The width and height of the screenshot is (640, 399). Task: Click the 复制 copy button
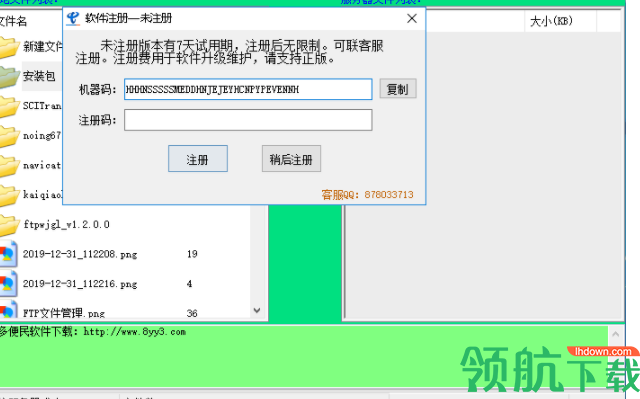pyautogui.click(x=398, y=89)
